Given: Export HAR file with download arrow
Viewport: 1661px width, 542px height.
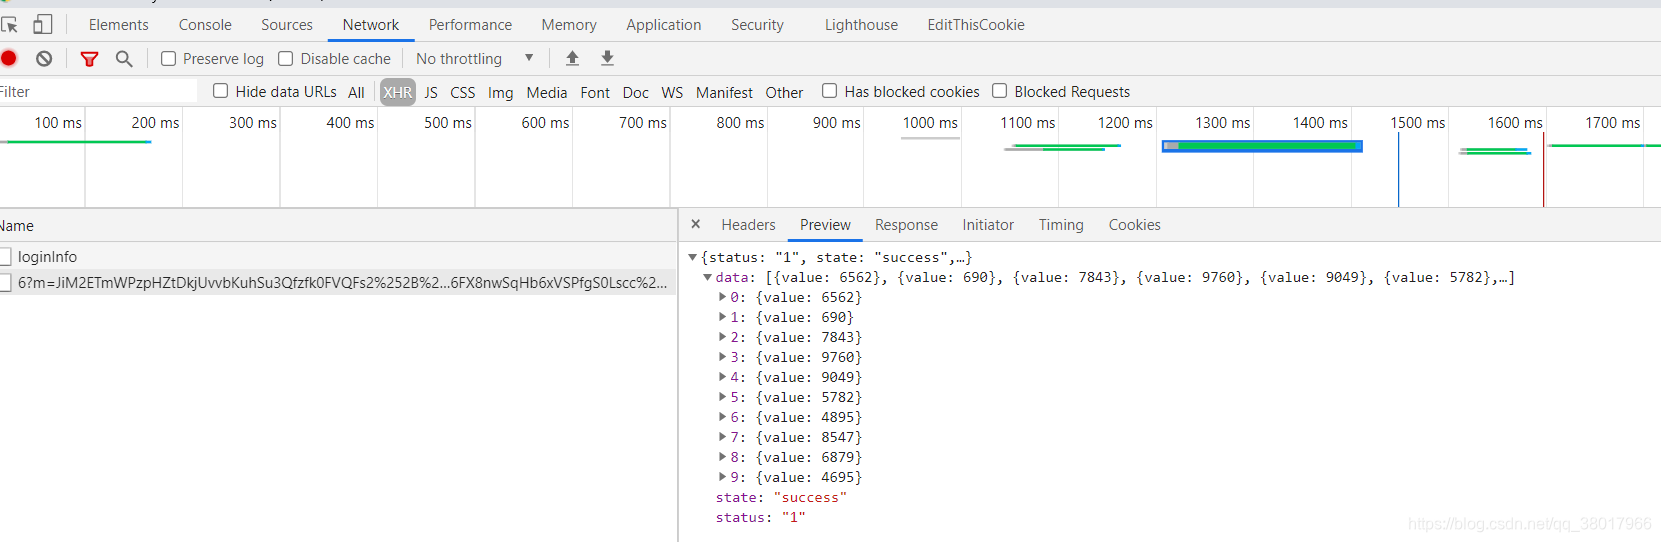Looking at the screenshot, I should tap(607, 58).
